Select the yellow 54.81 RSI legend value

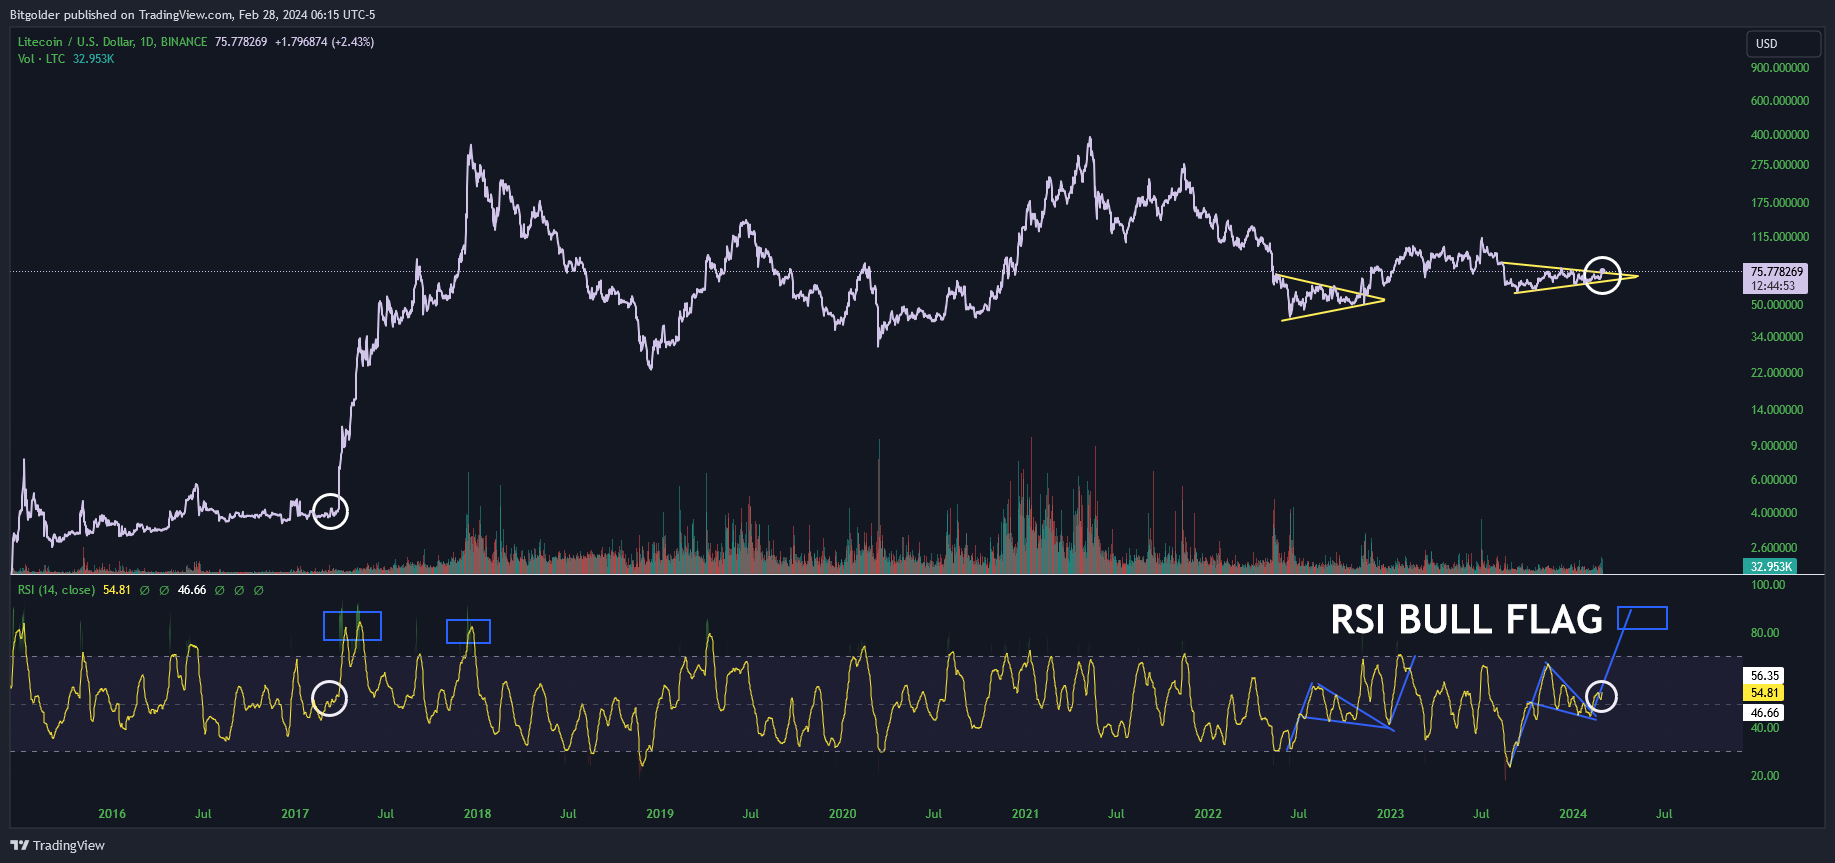click(x=117, y=590)
